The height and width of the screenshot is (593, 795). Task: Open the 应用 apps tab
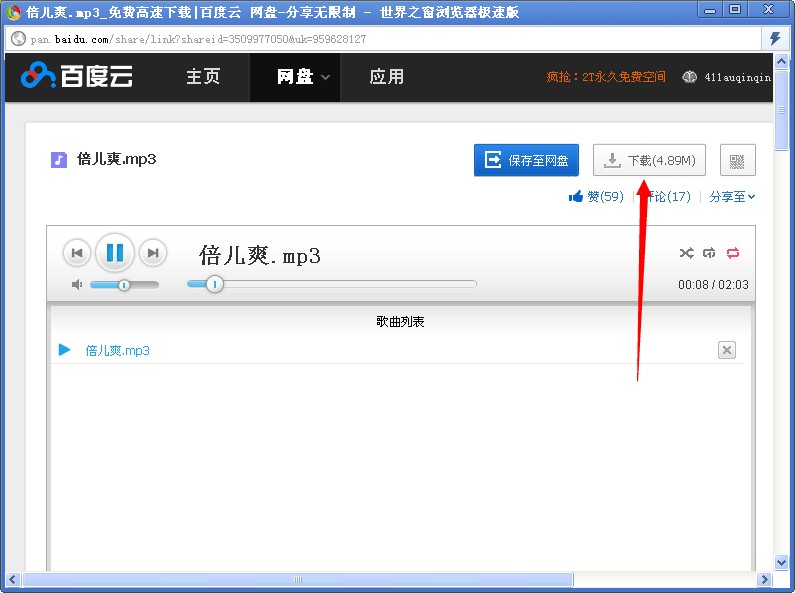pos(386,77)
